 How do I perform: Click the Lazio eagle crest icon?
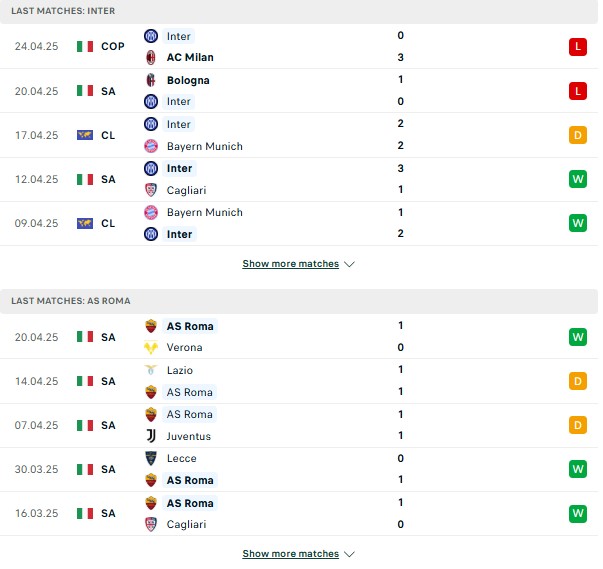[151, 370]
